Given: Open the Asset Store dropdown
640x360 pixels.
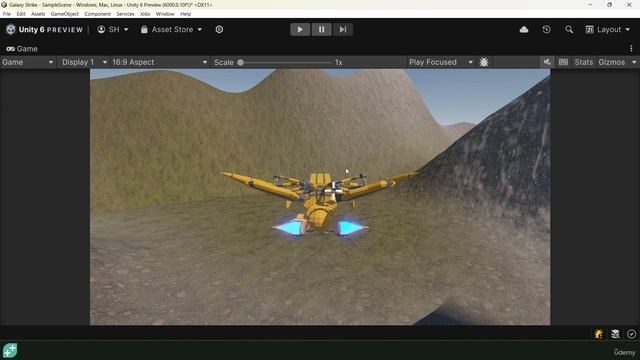Looking at the screenshot, I should pyautogui.click(x=171, y=29).
